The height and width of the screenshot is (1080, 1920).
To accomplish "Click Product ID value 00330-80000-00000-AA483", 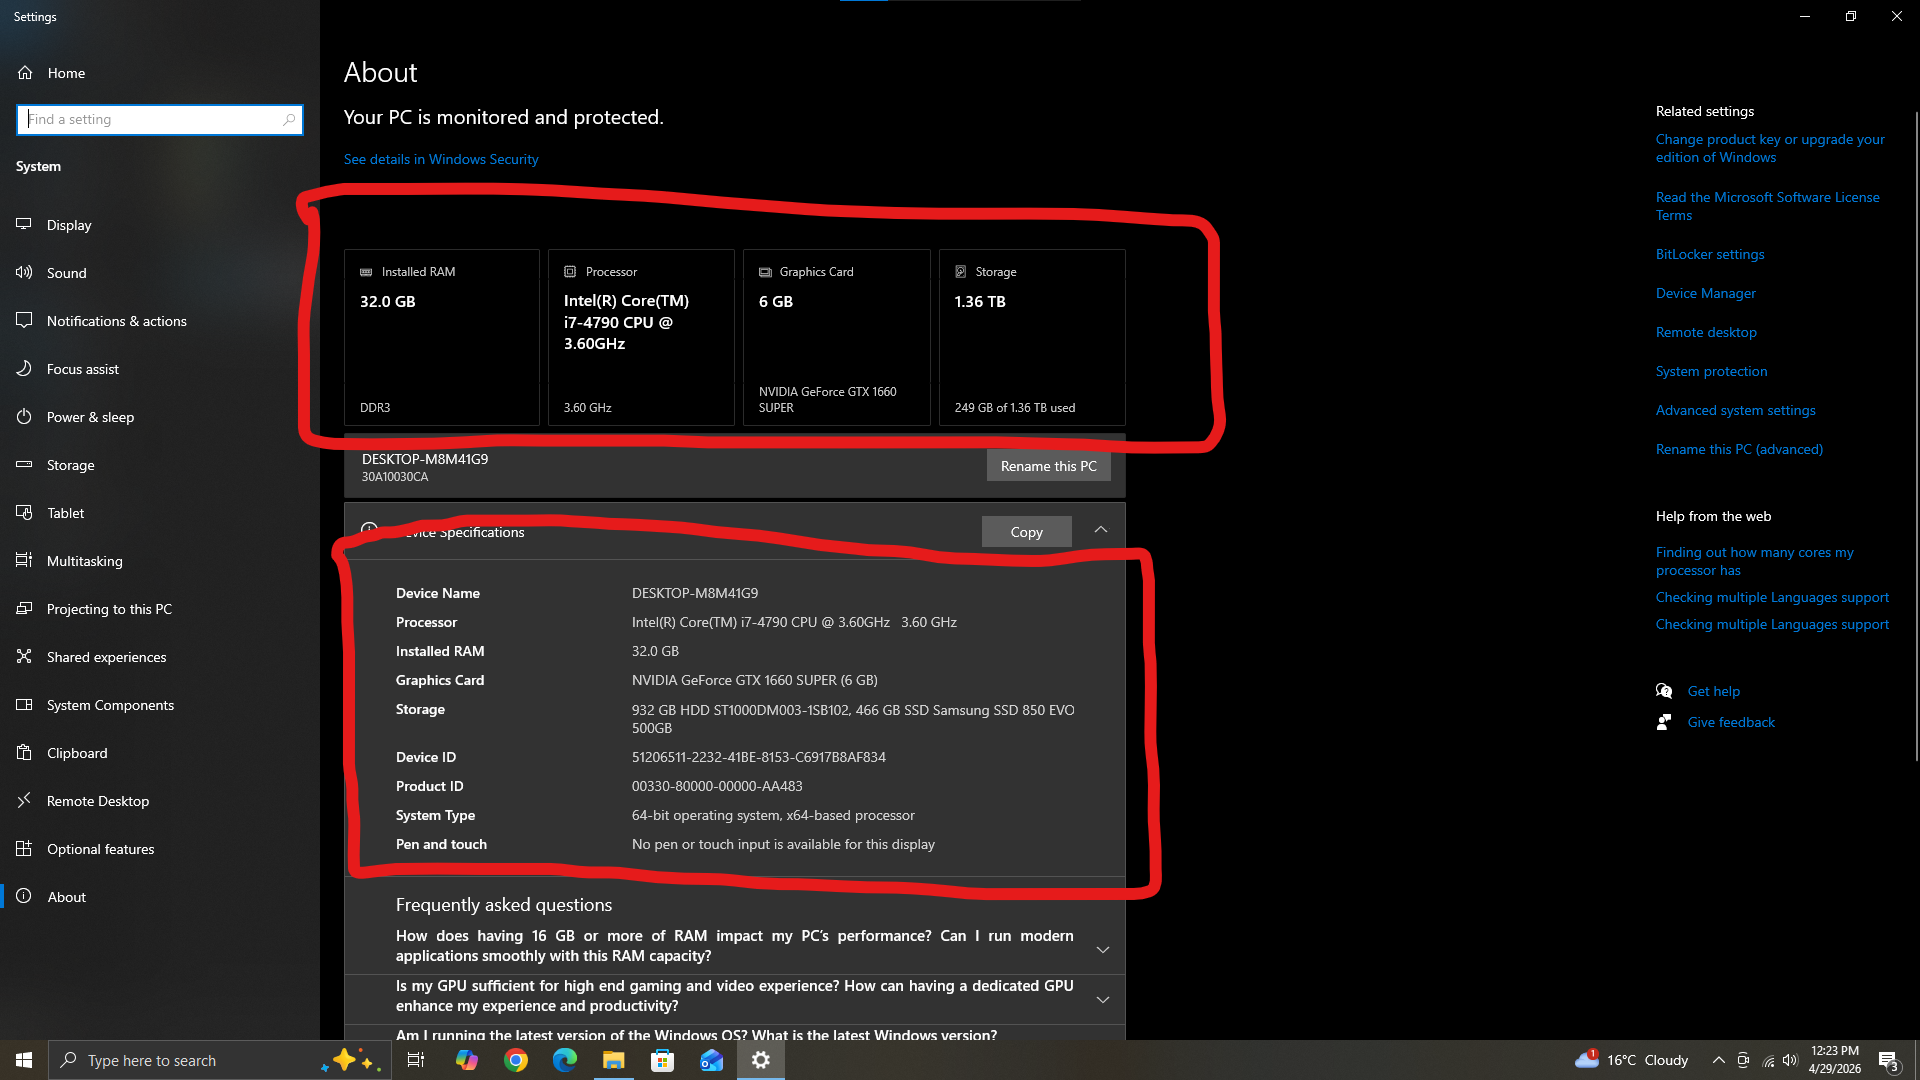I will (x=717, y=786).
